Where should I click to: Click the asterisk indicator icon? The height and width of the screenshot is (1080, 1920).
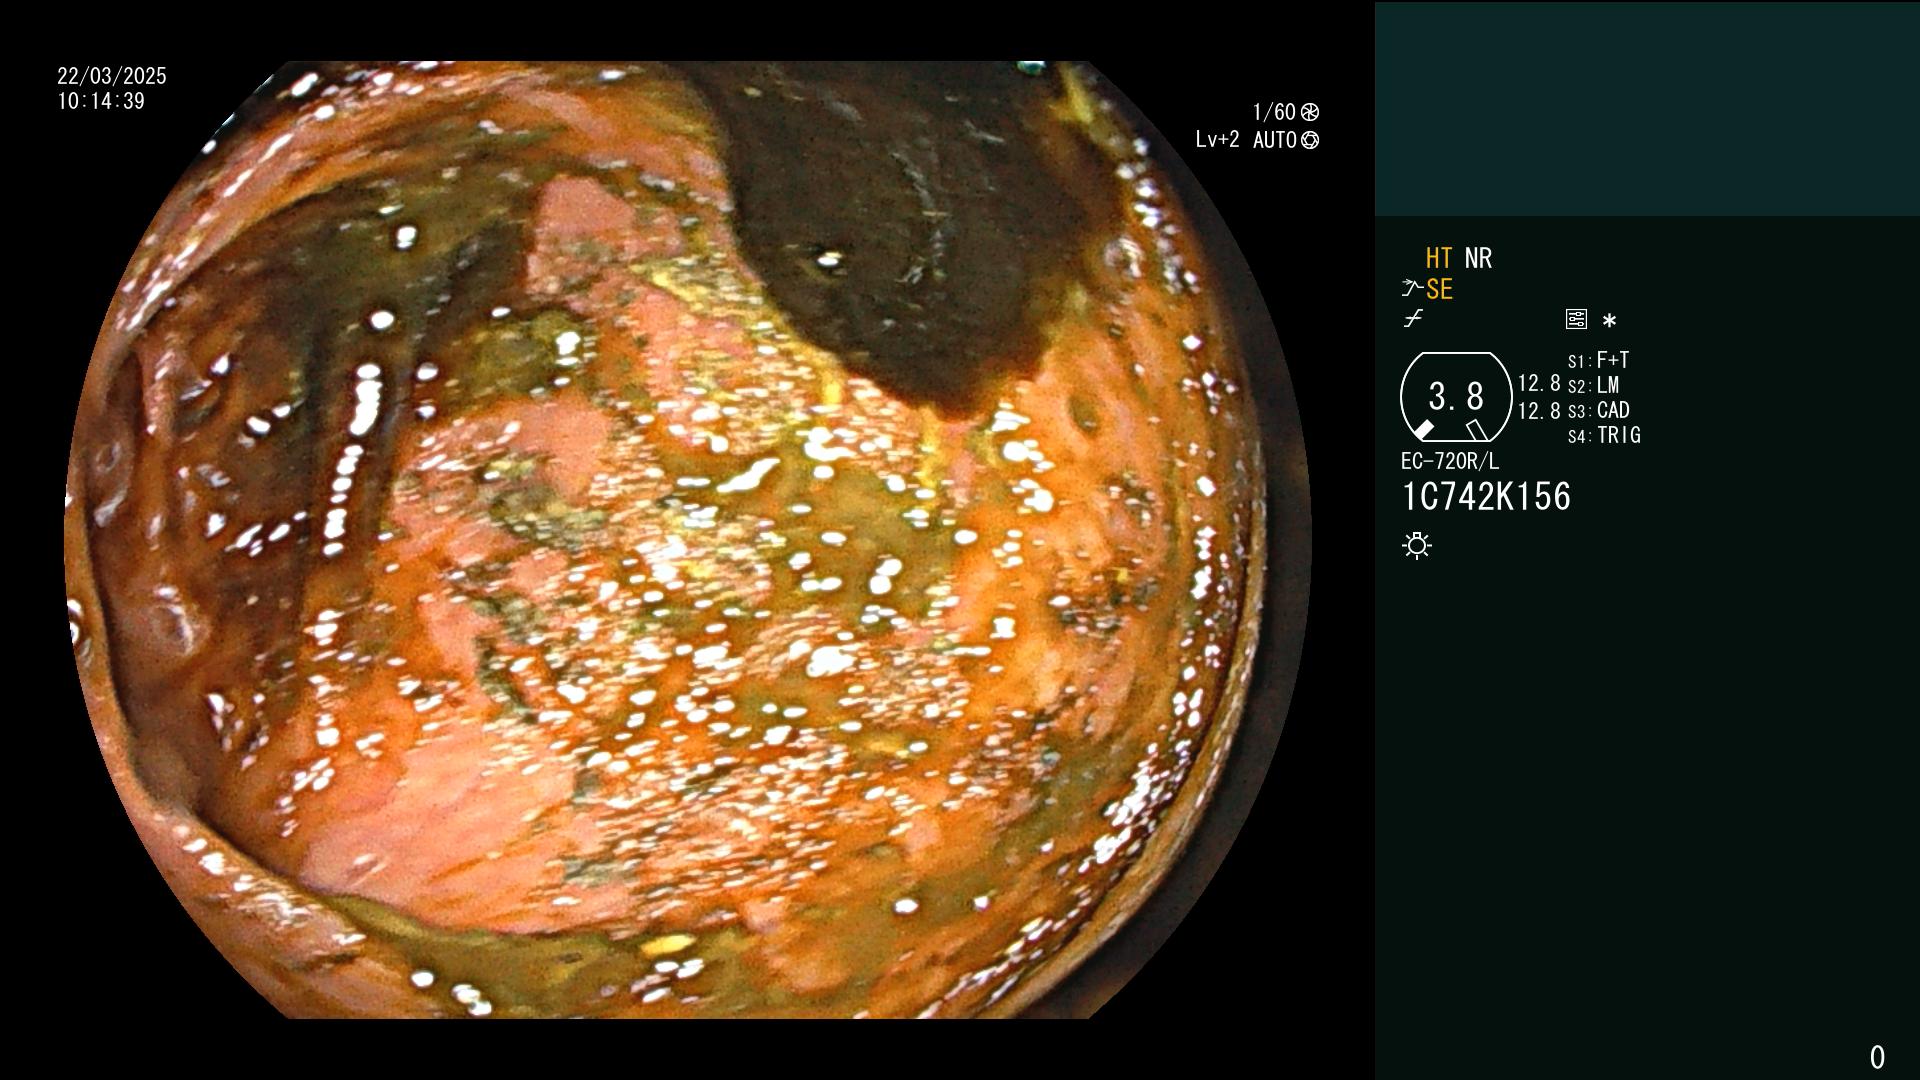click(x=1609, y=320)
